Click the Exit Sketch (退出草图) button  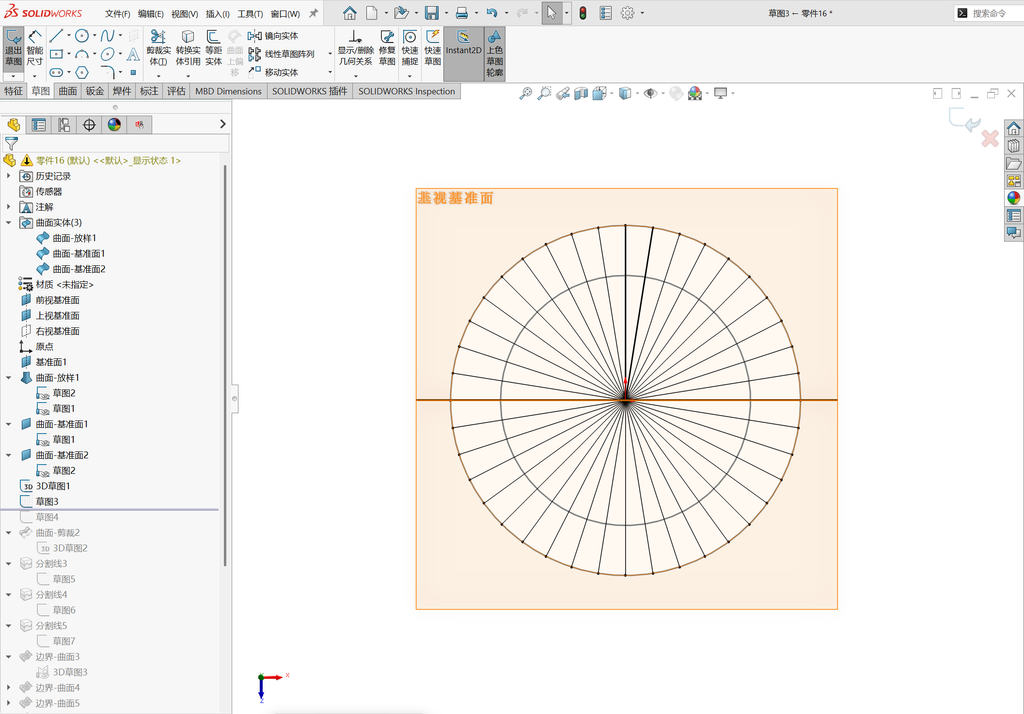14,48
